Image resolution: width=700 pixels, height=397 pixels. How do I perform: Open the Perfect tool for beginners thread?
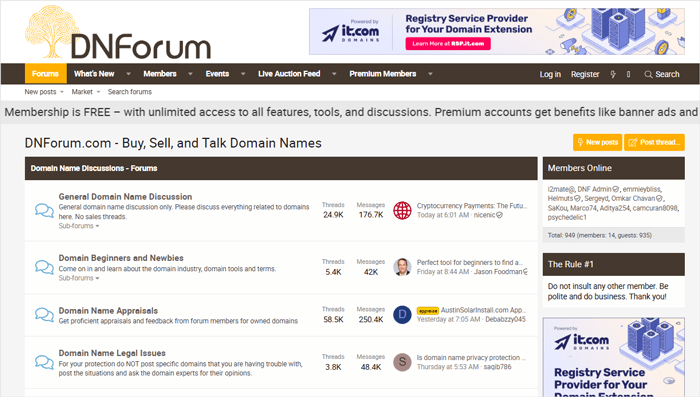click(x=470, y=263)
